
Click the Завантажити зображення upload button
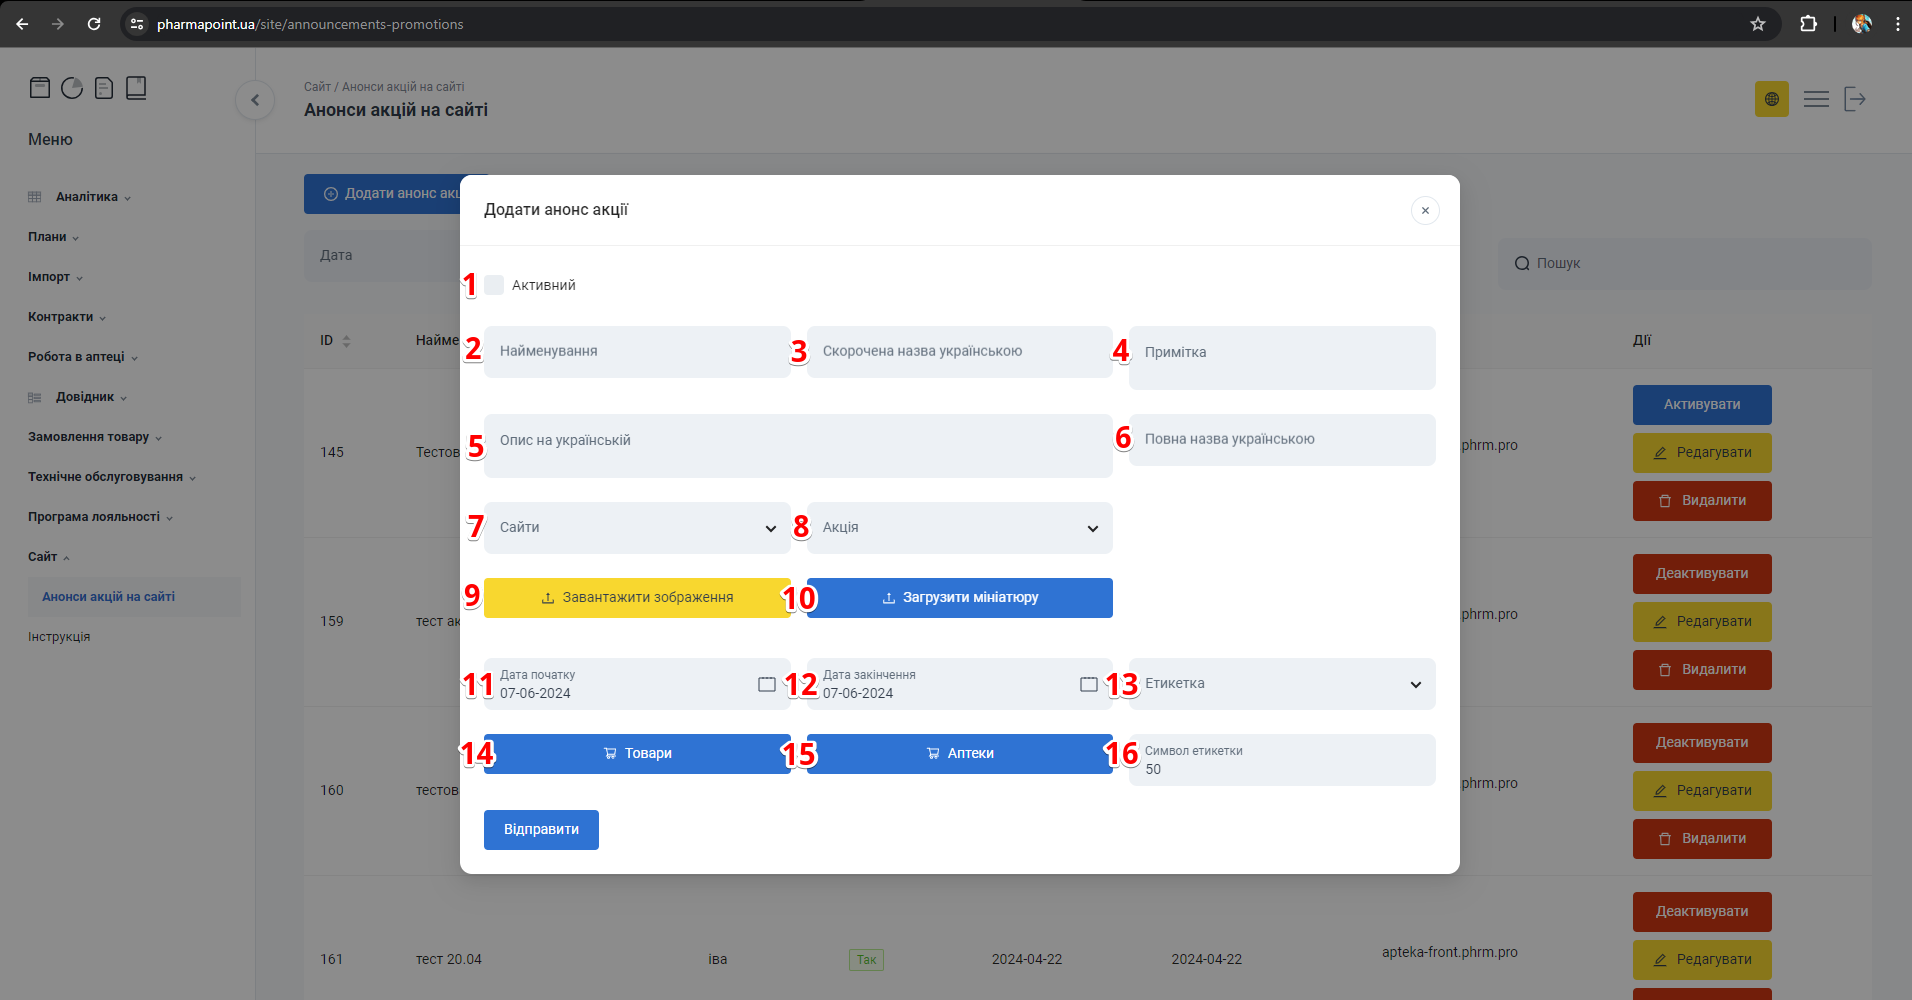point(637,598)
